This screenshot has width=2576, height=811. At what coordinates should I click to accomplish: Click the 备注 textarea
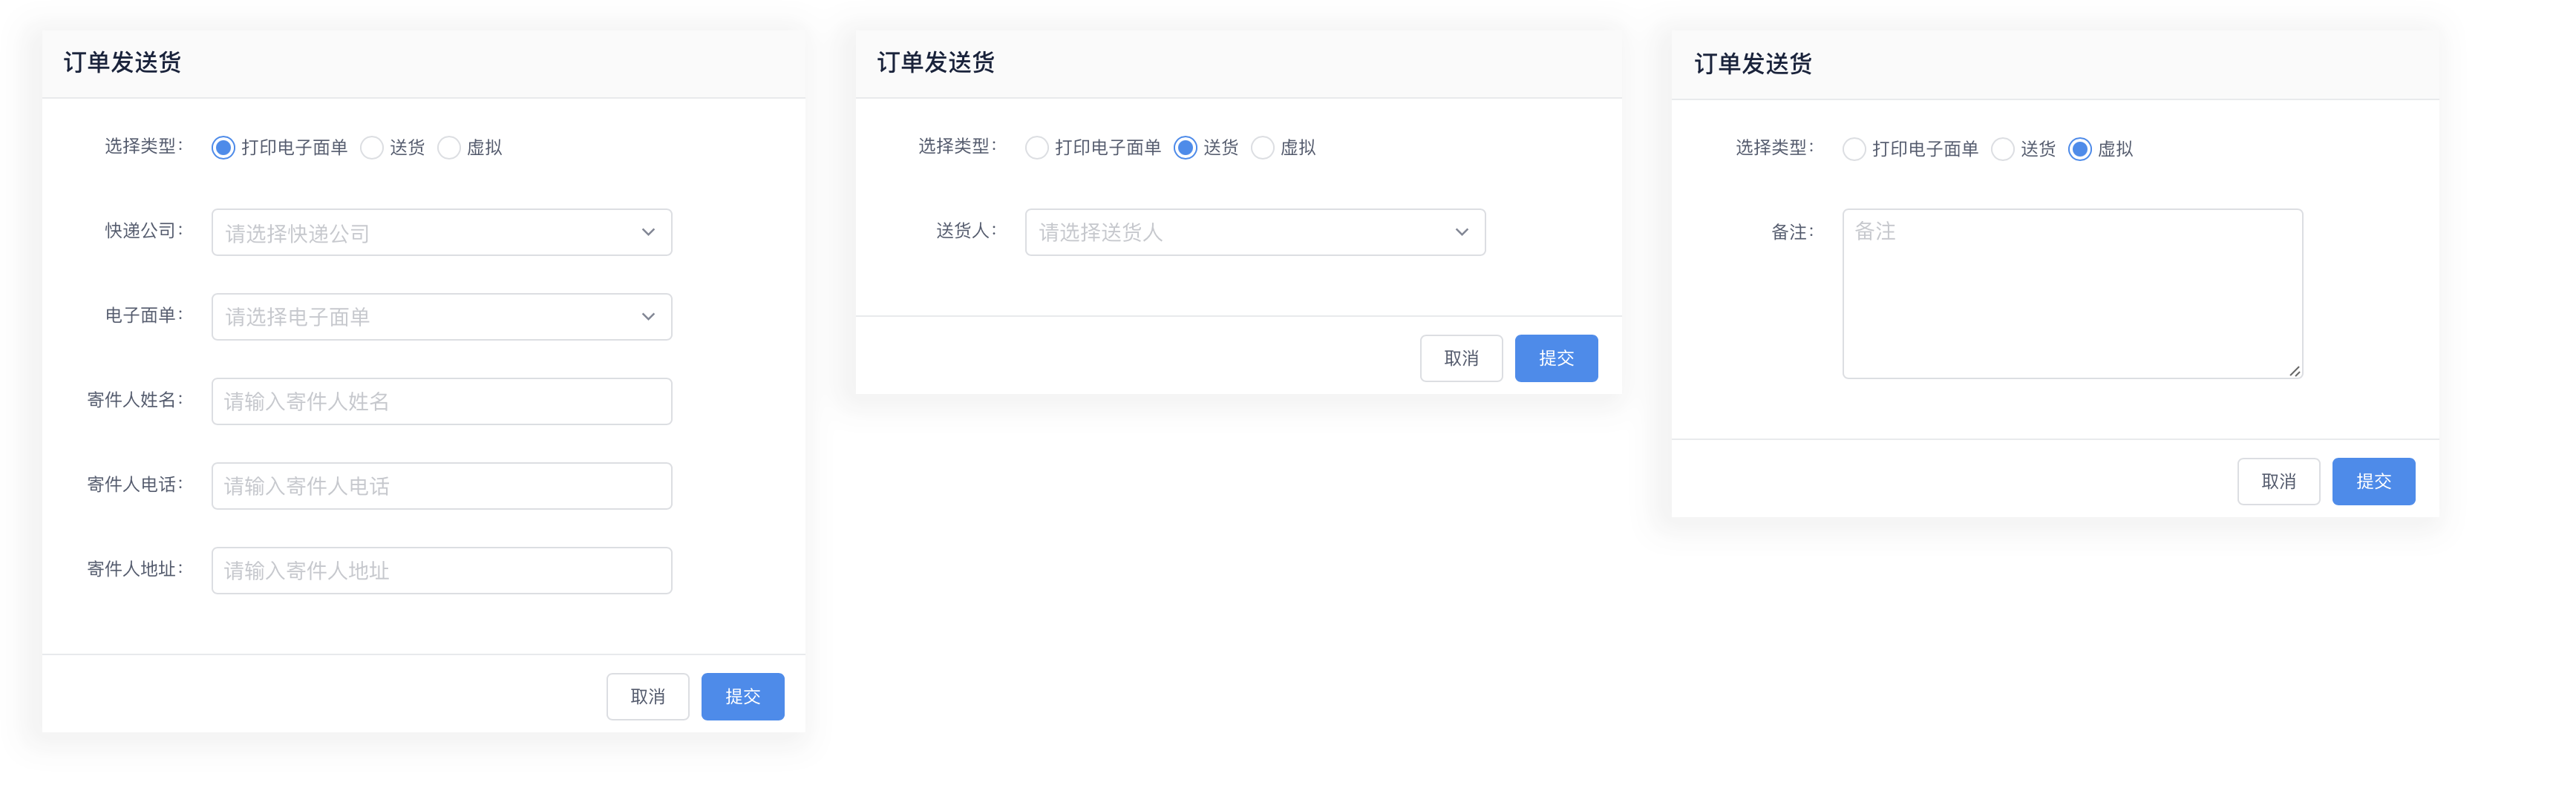2073,294
